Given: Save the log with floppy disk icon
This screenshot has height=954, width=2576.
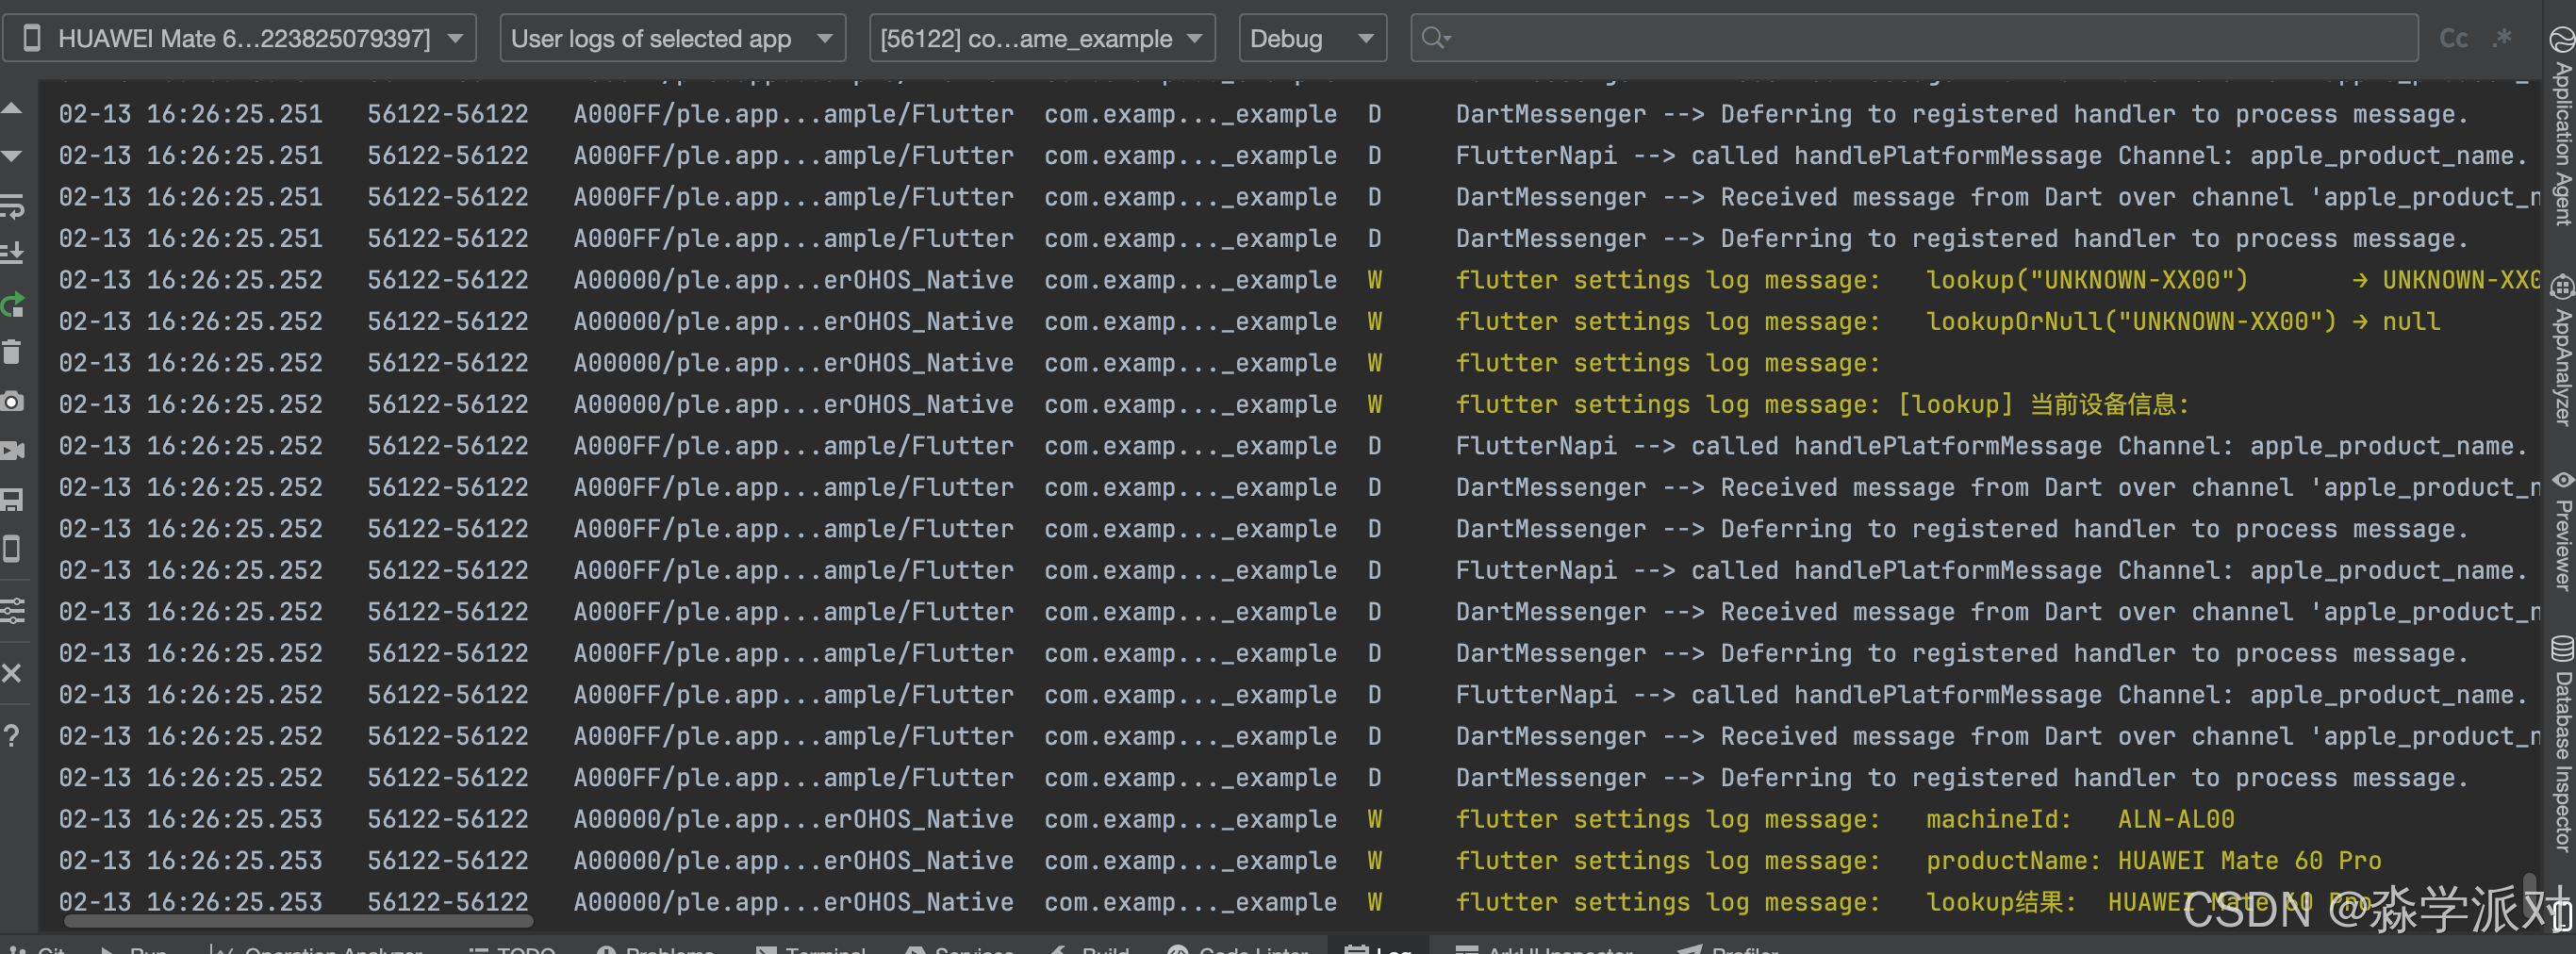Looking at the screenshot, I should [x=12, y=500].
